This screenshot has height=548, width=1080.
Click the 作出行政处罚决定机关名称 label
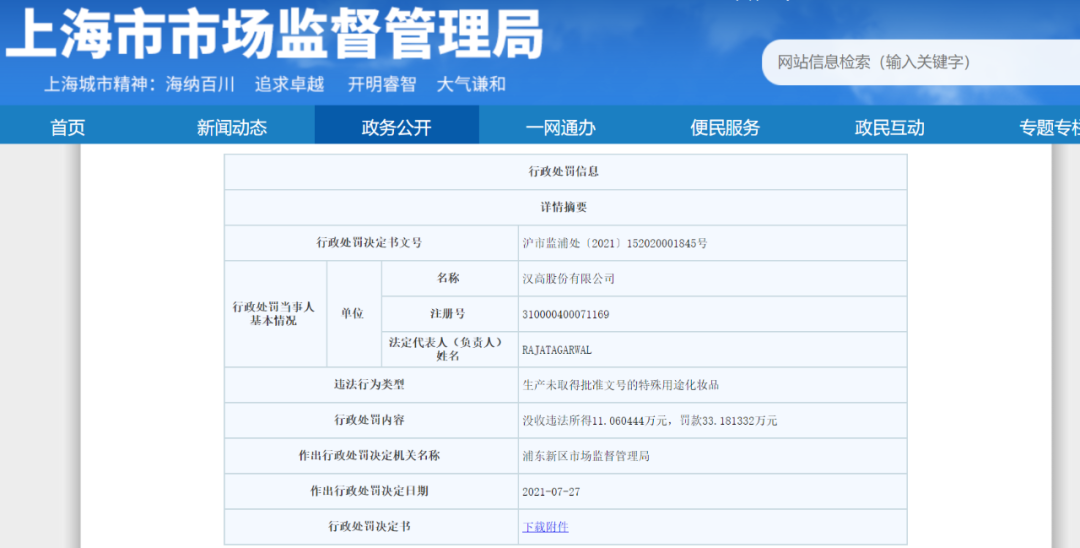(369, 455)
